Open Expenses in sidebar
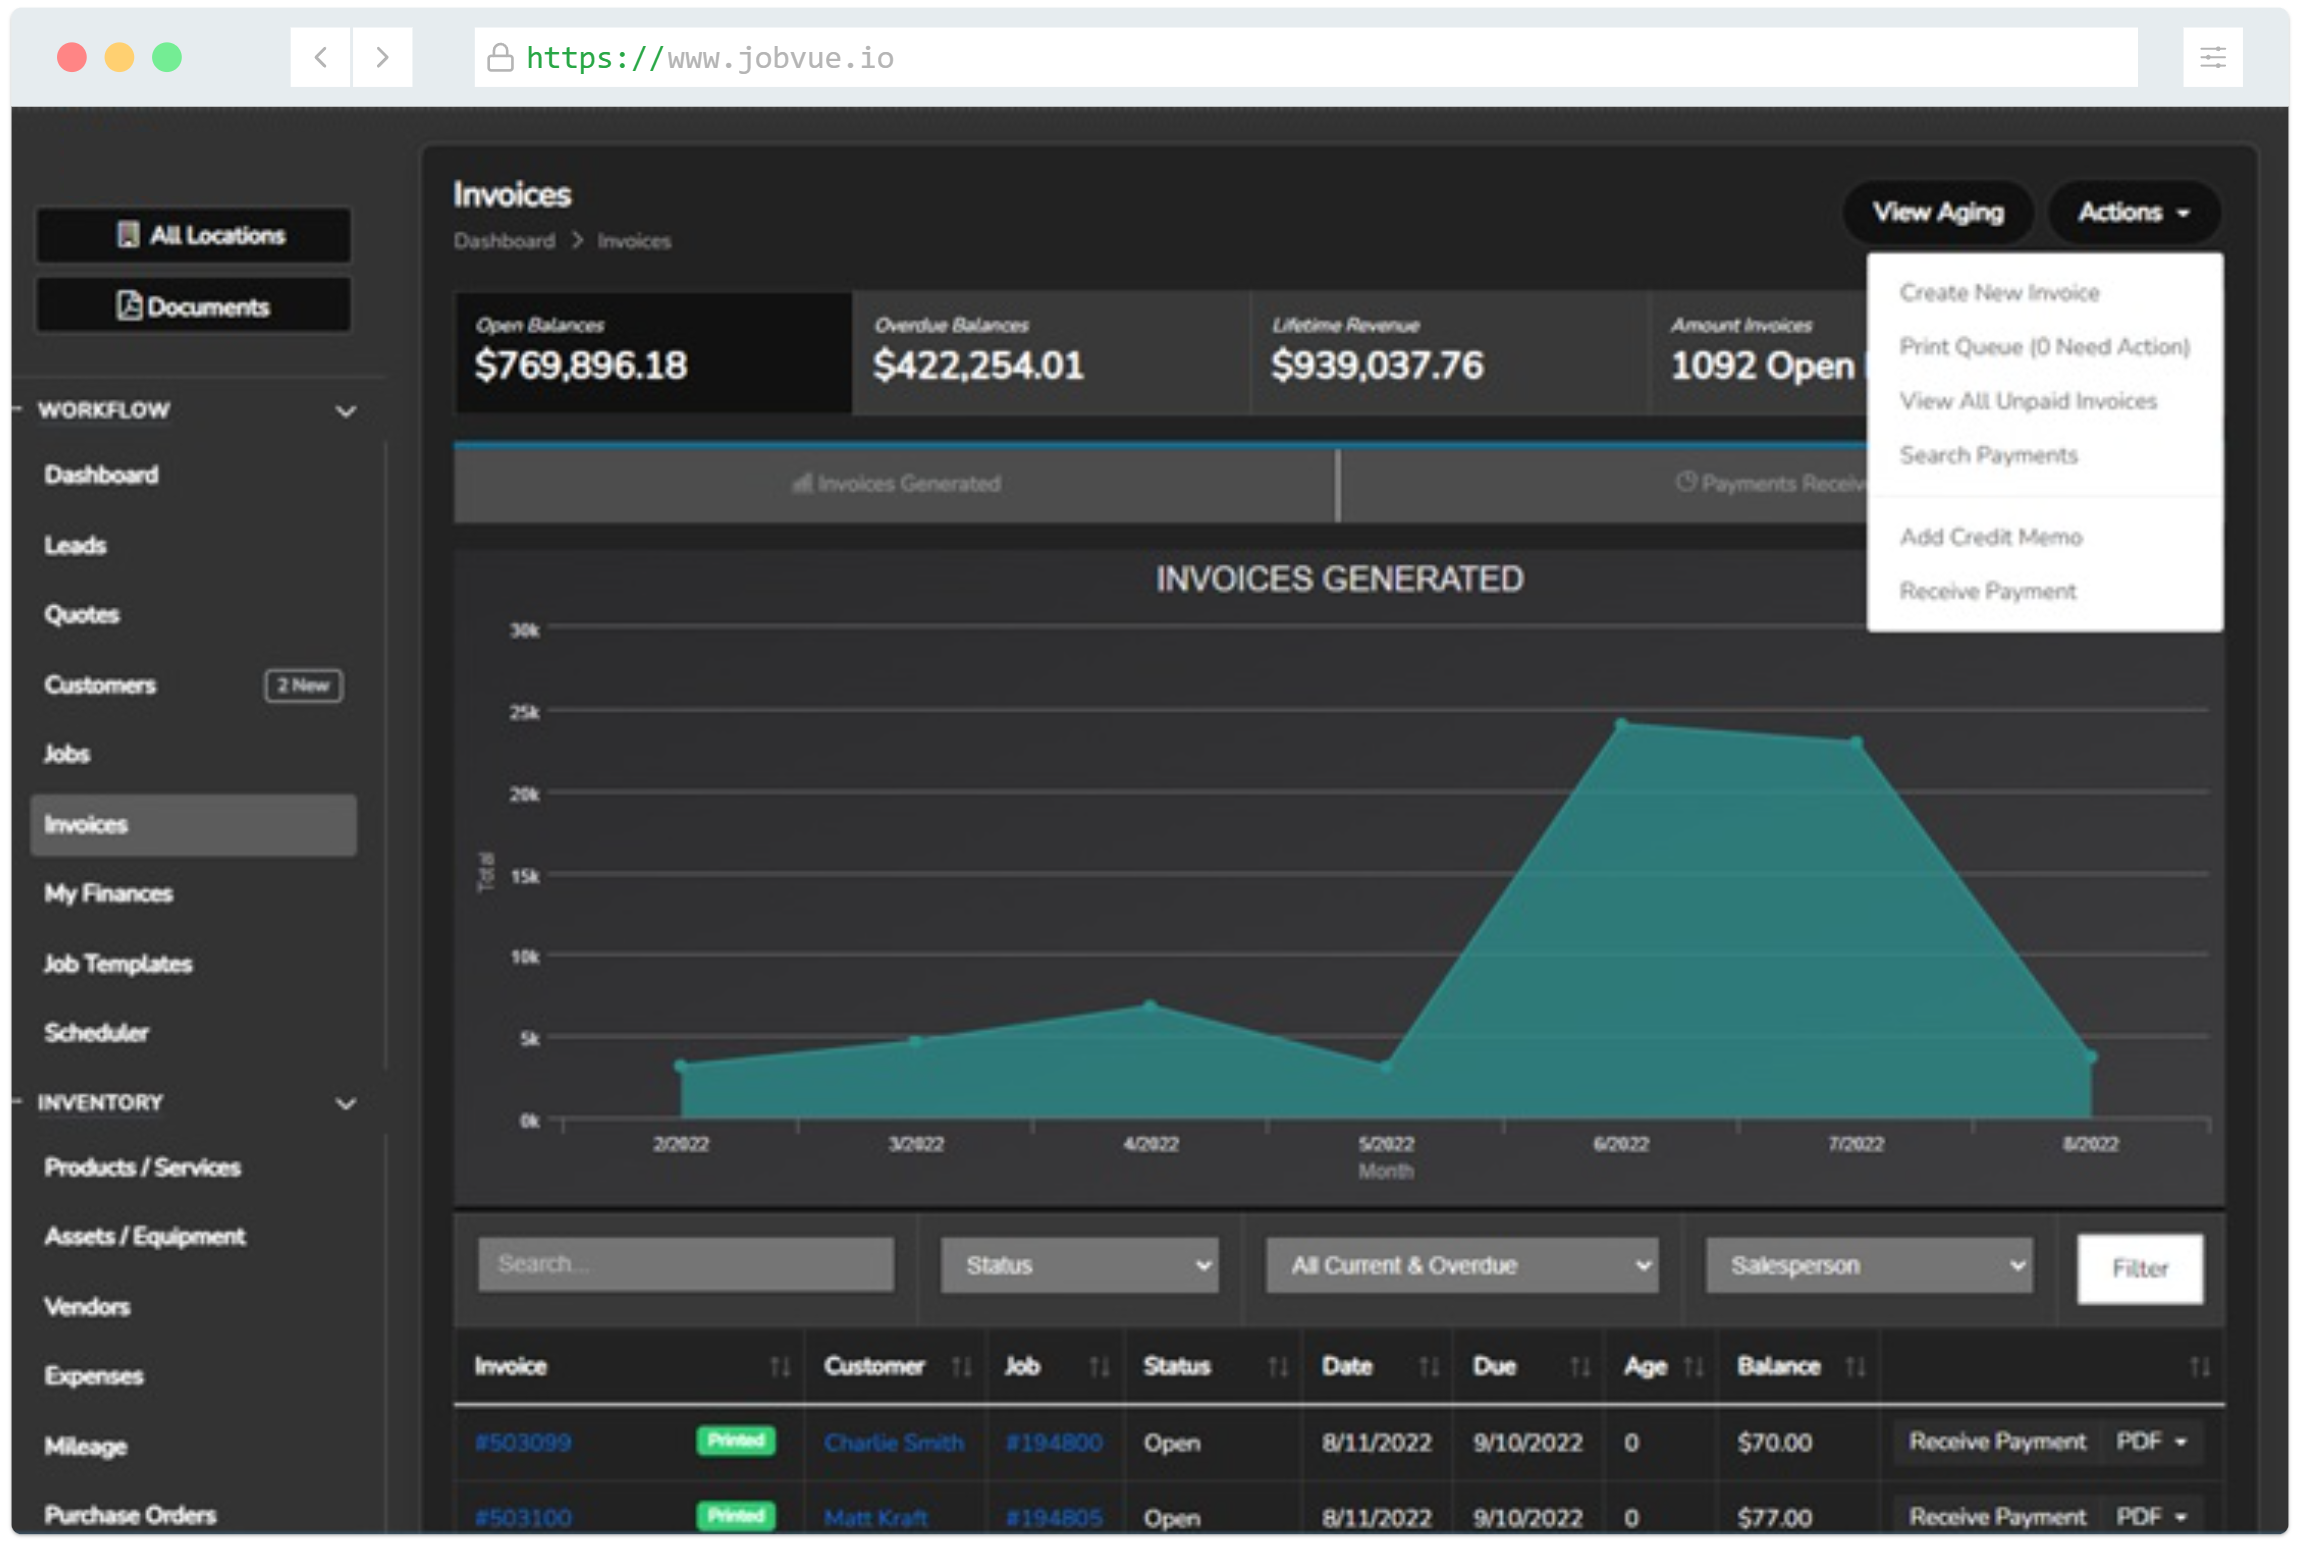The image size is (2300, 1542). click(93, 1376)
